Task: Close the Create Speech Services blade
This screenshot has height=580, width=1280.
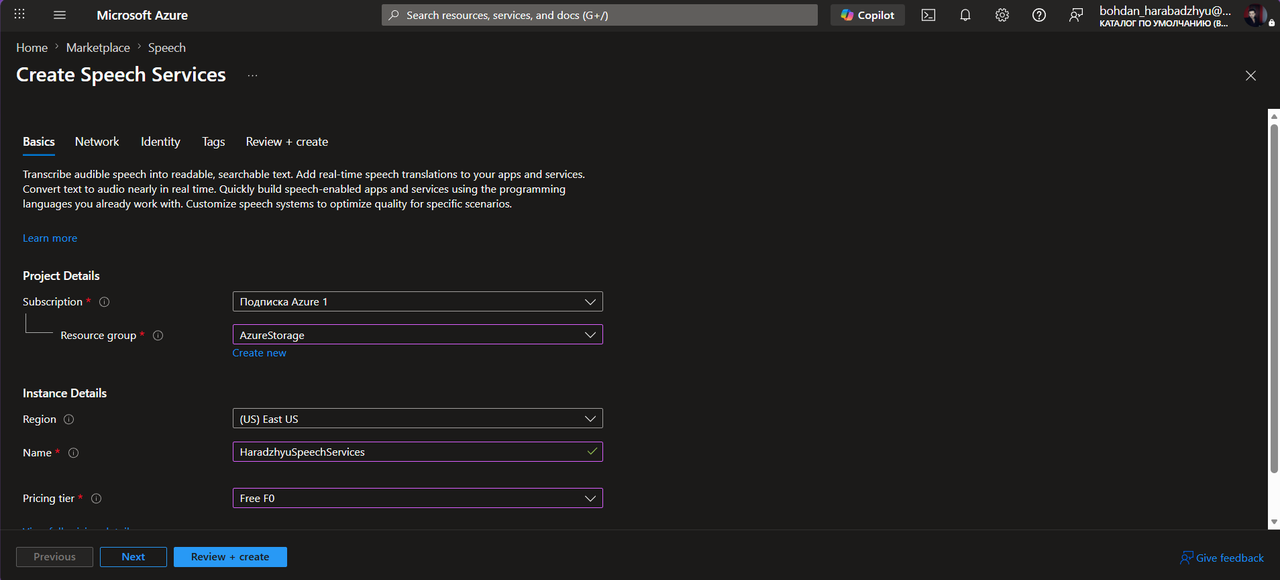Action: pyautogui.click(x=1250, y=76)
